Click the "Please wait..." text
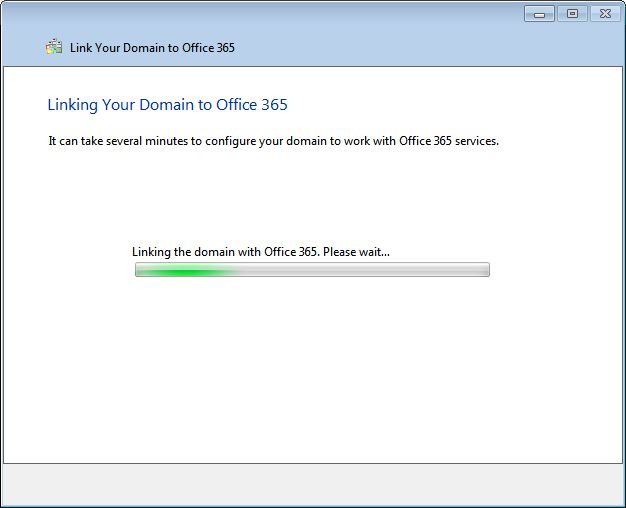 [357, 252]
